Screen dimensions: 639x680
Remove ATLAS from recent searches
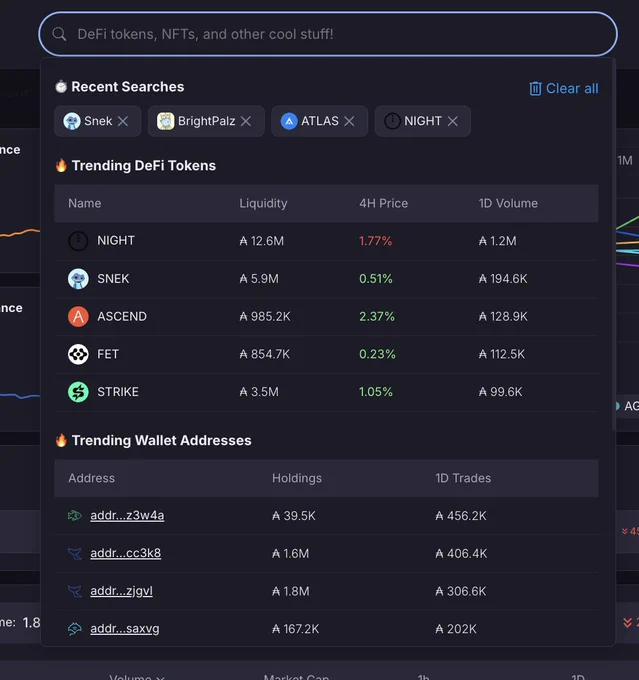click(349, 121)
